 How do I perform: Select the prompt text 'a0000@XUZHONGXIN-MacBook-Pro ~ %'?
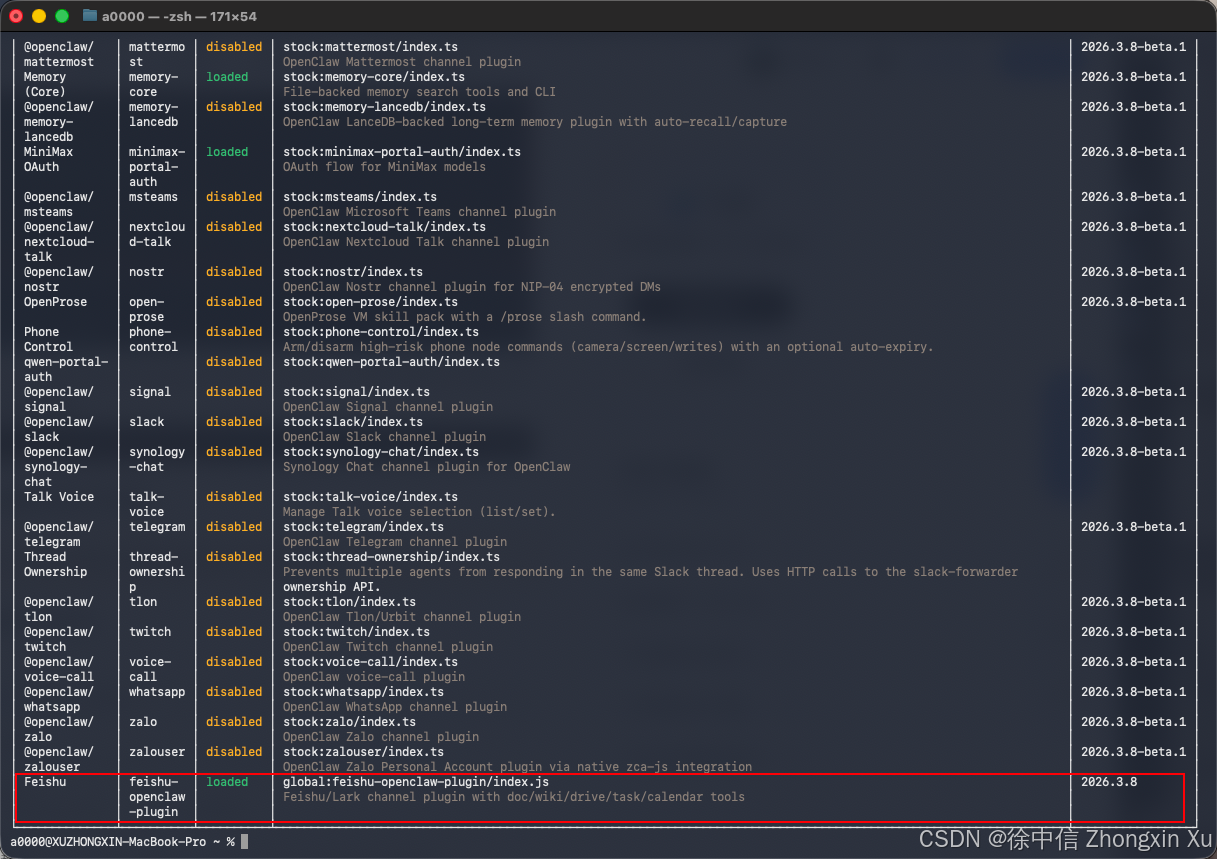(122, 842)
